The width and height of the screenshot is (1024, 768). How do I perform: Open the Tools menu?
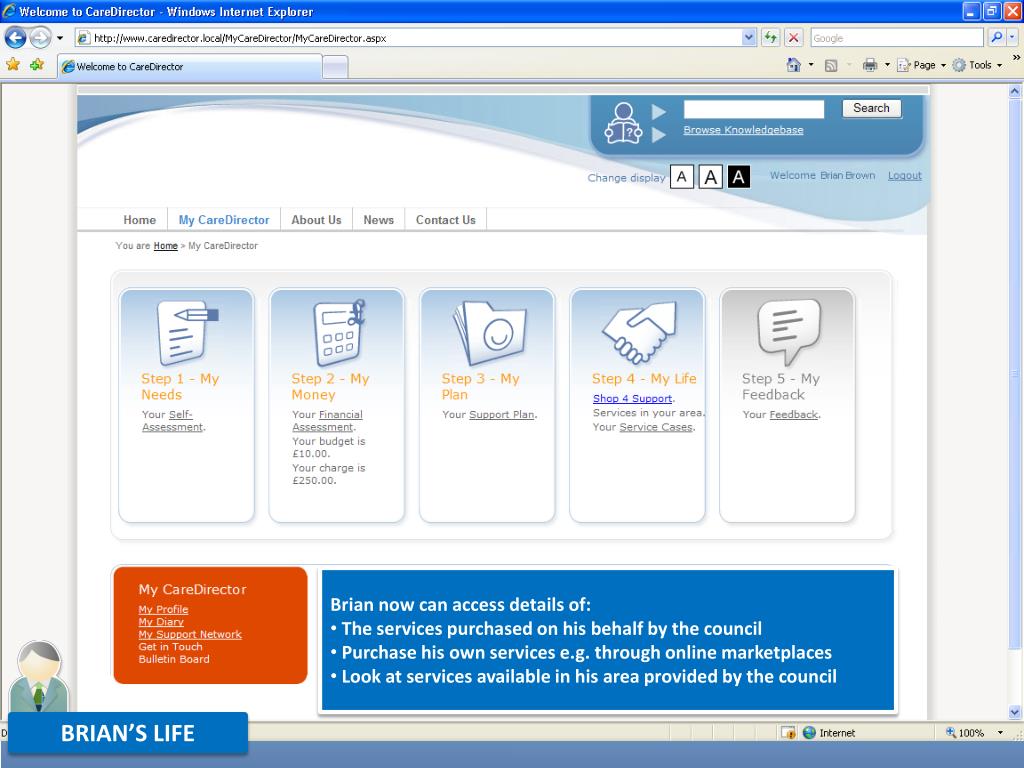(x=977, y=65)
